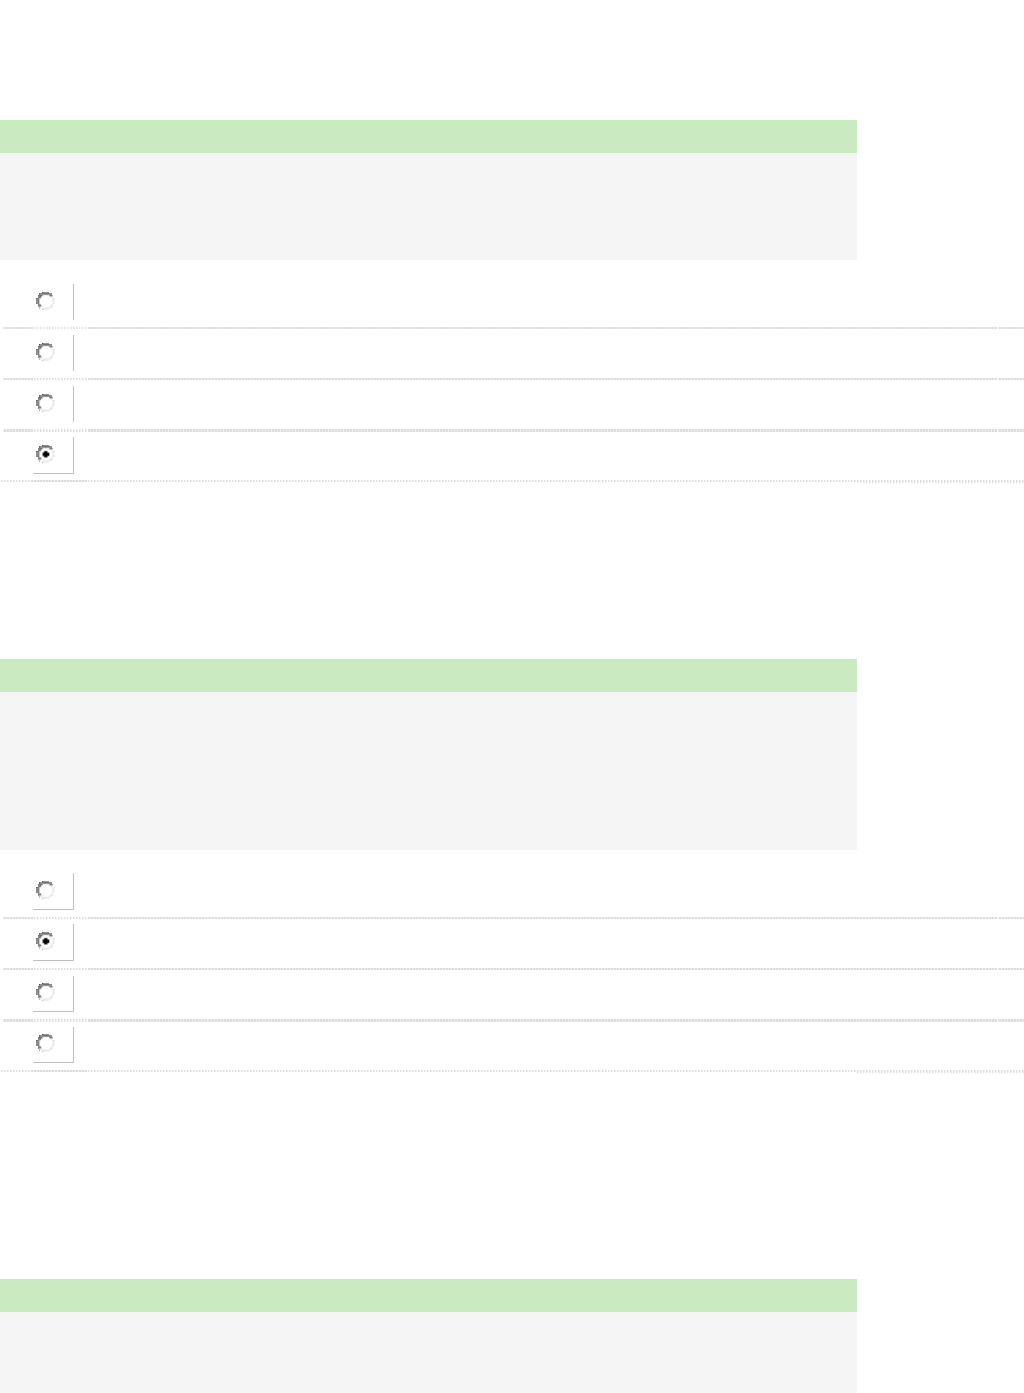
Task: Click the middle question's green header bar
Action: click(x=428, y=675)
